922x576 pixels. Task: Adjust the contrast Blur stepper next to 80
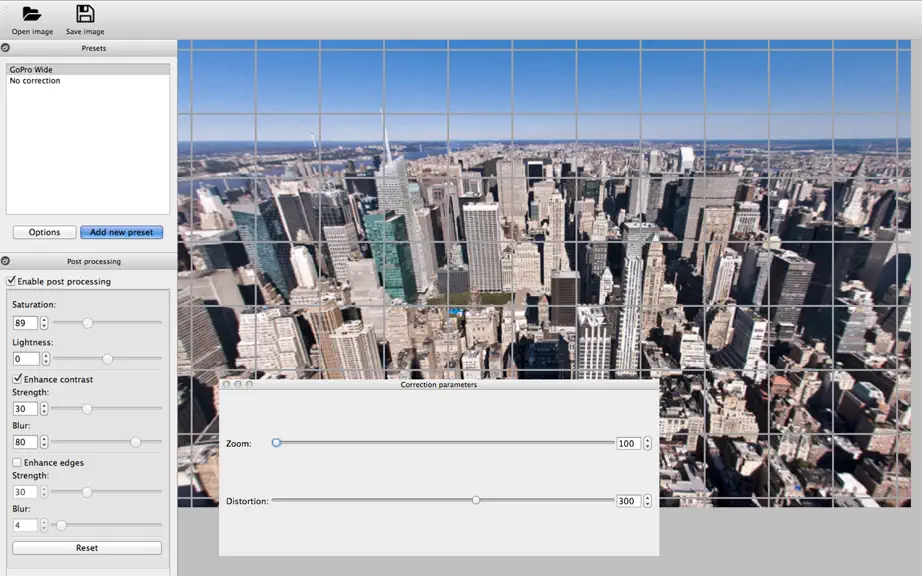[x=44, y=442]
